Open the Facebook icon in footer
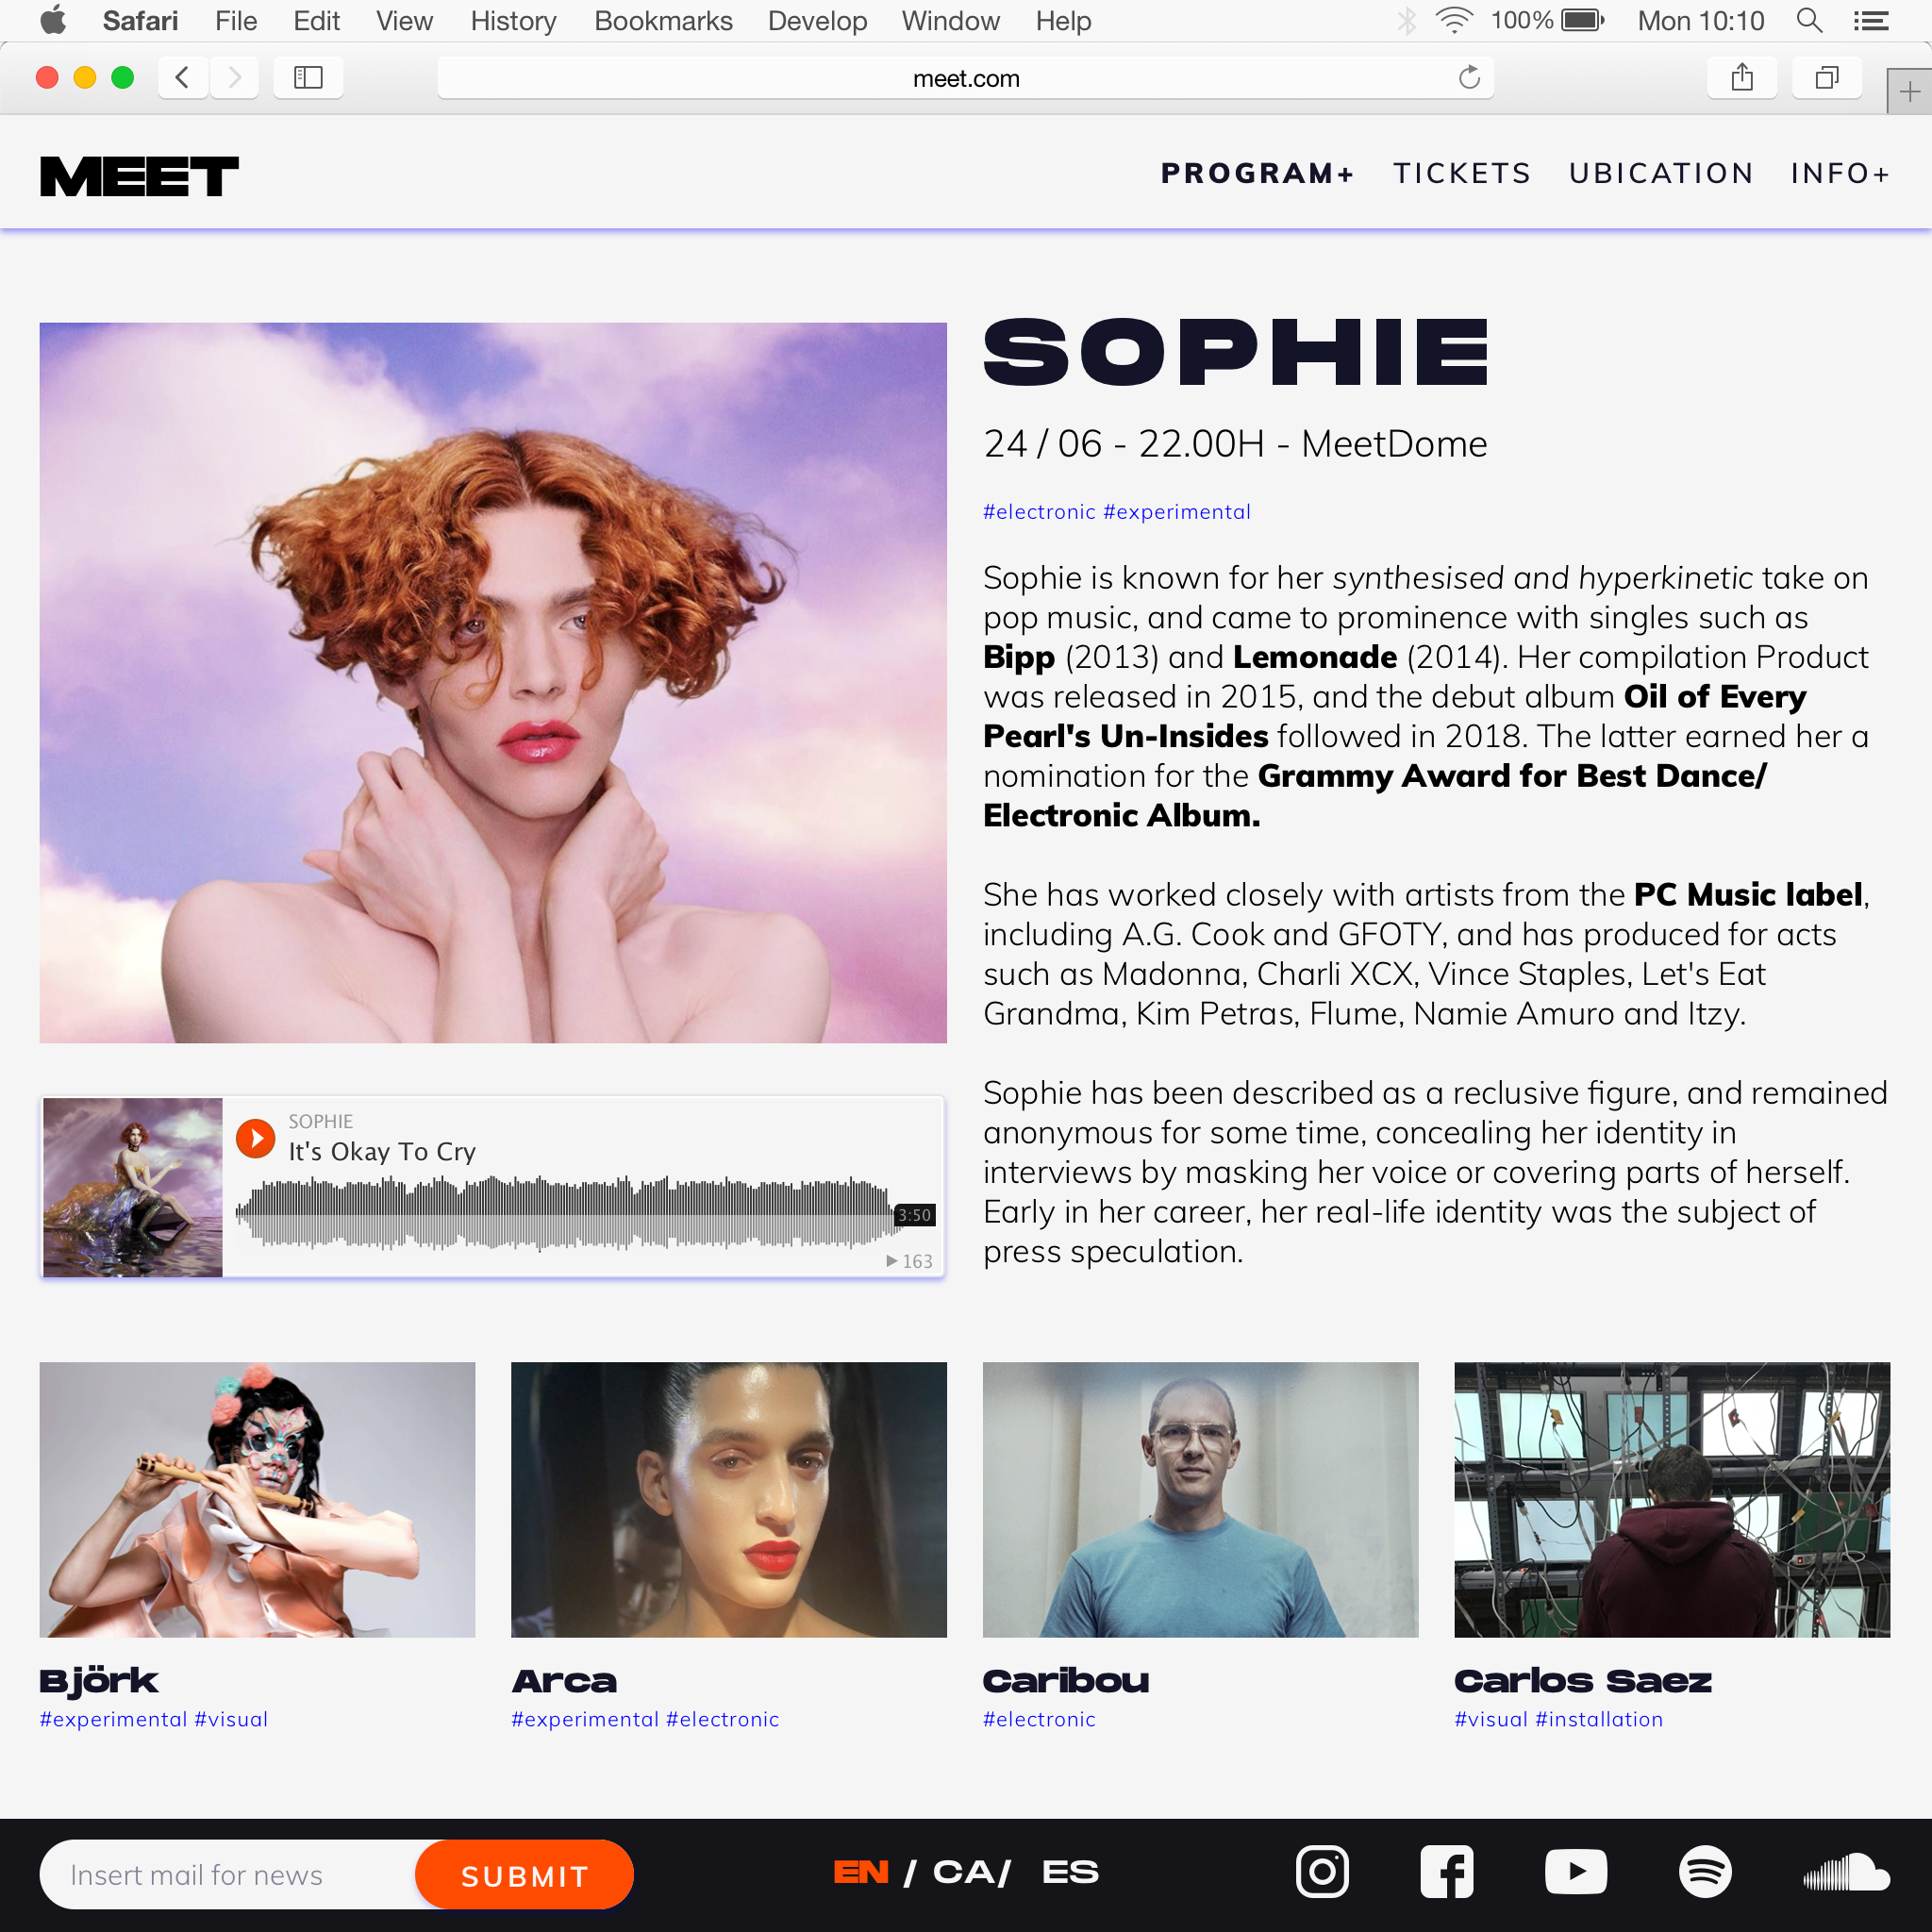The height and width of the screenshot is (1932, 1932). [x=1447, y=1872]
